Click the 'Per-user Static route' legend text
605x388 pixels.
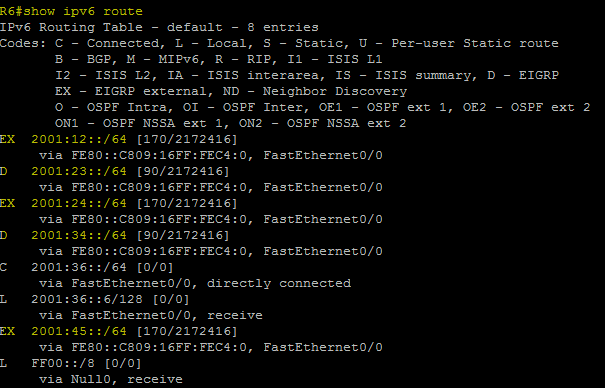point(475,43)
